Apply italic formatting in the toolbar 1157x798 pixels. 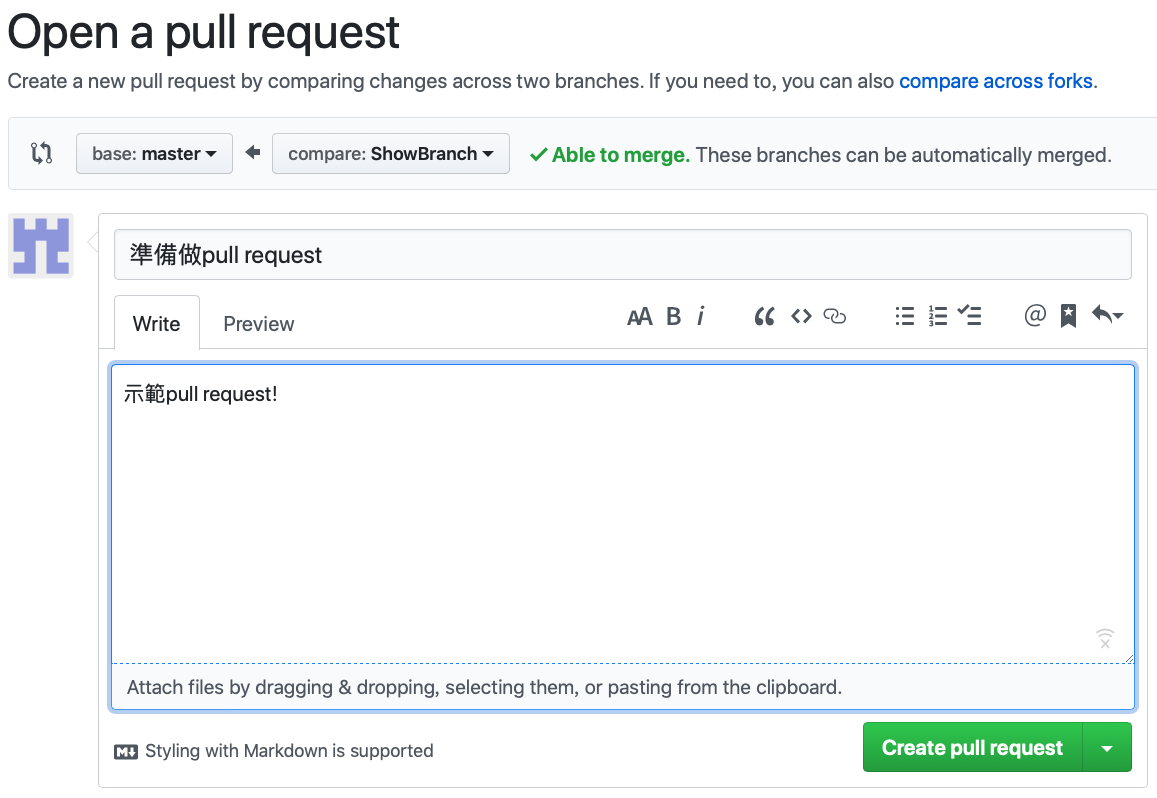click(x=701, y=317)
